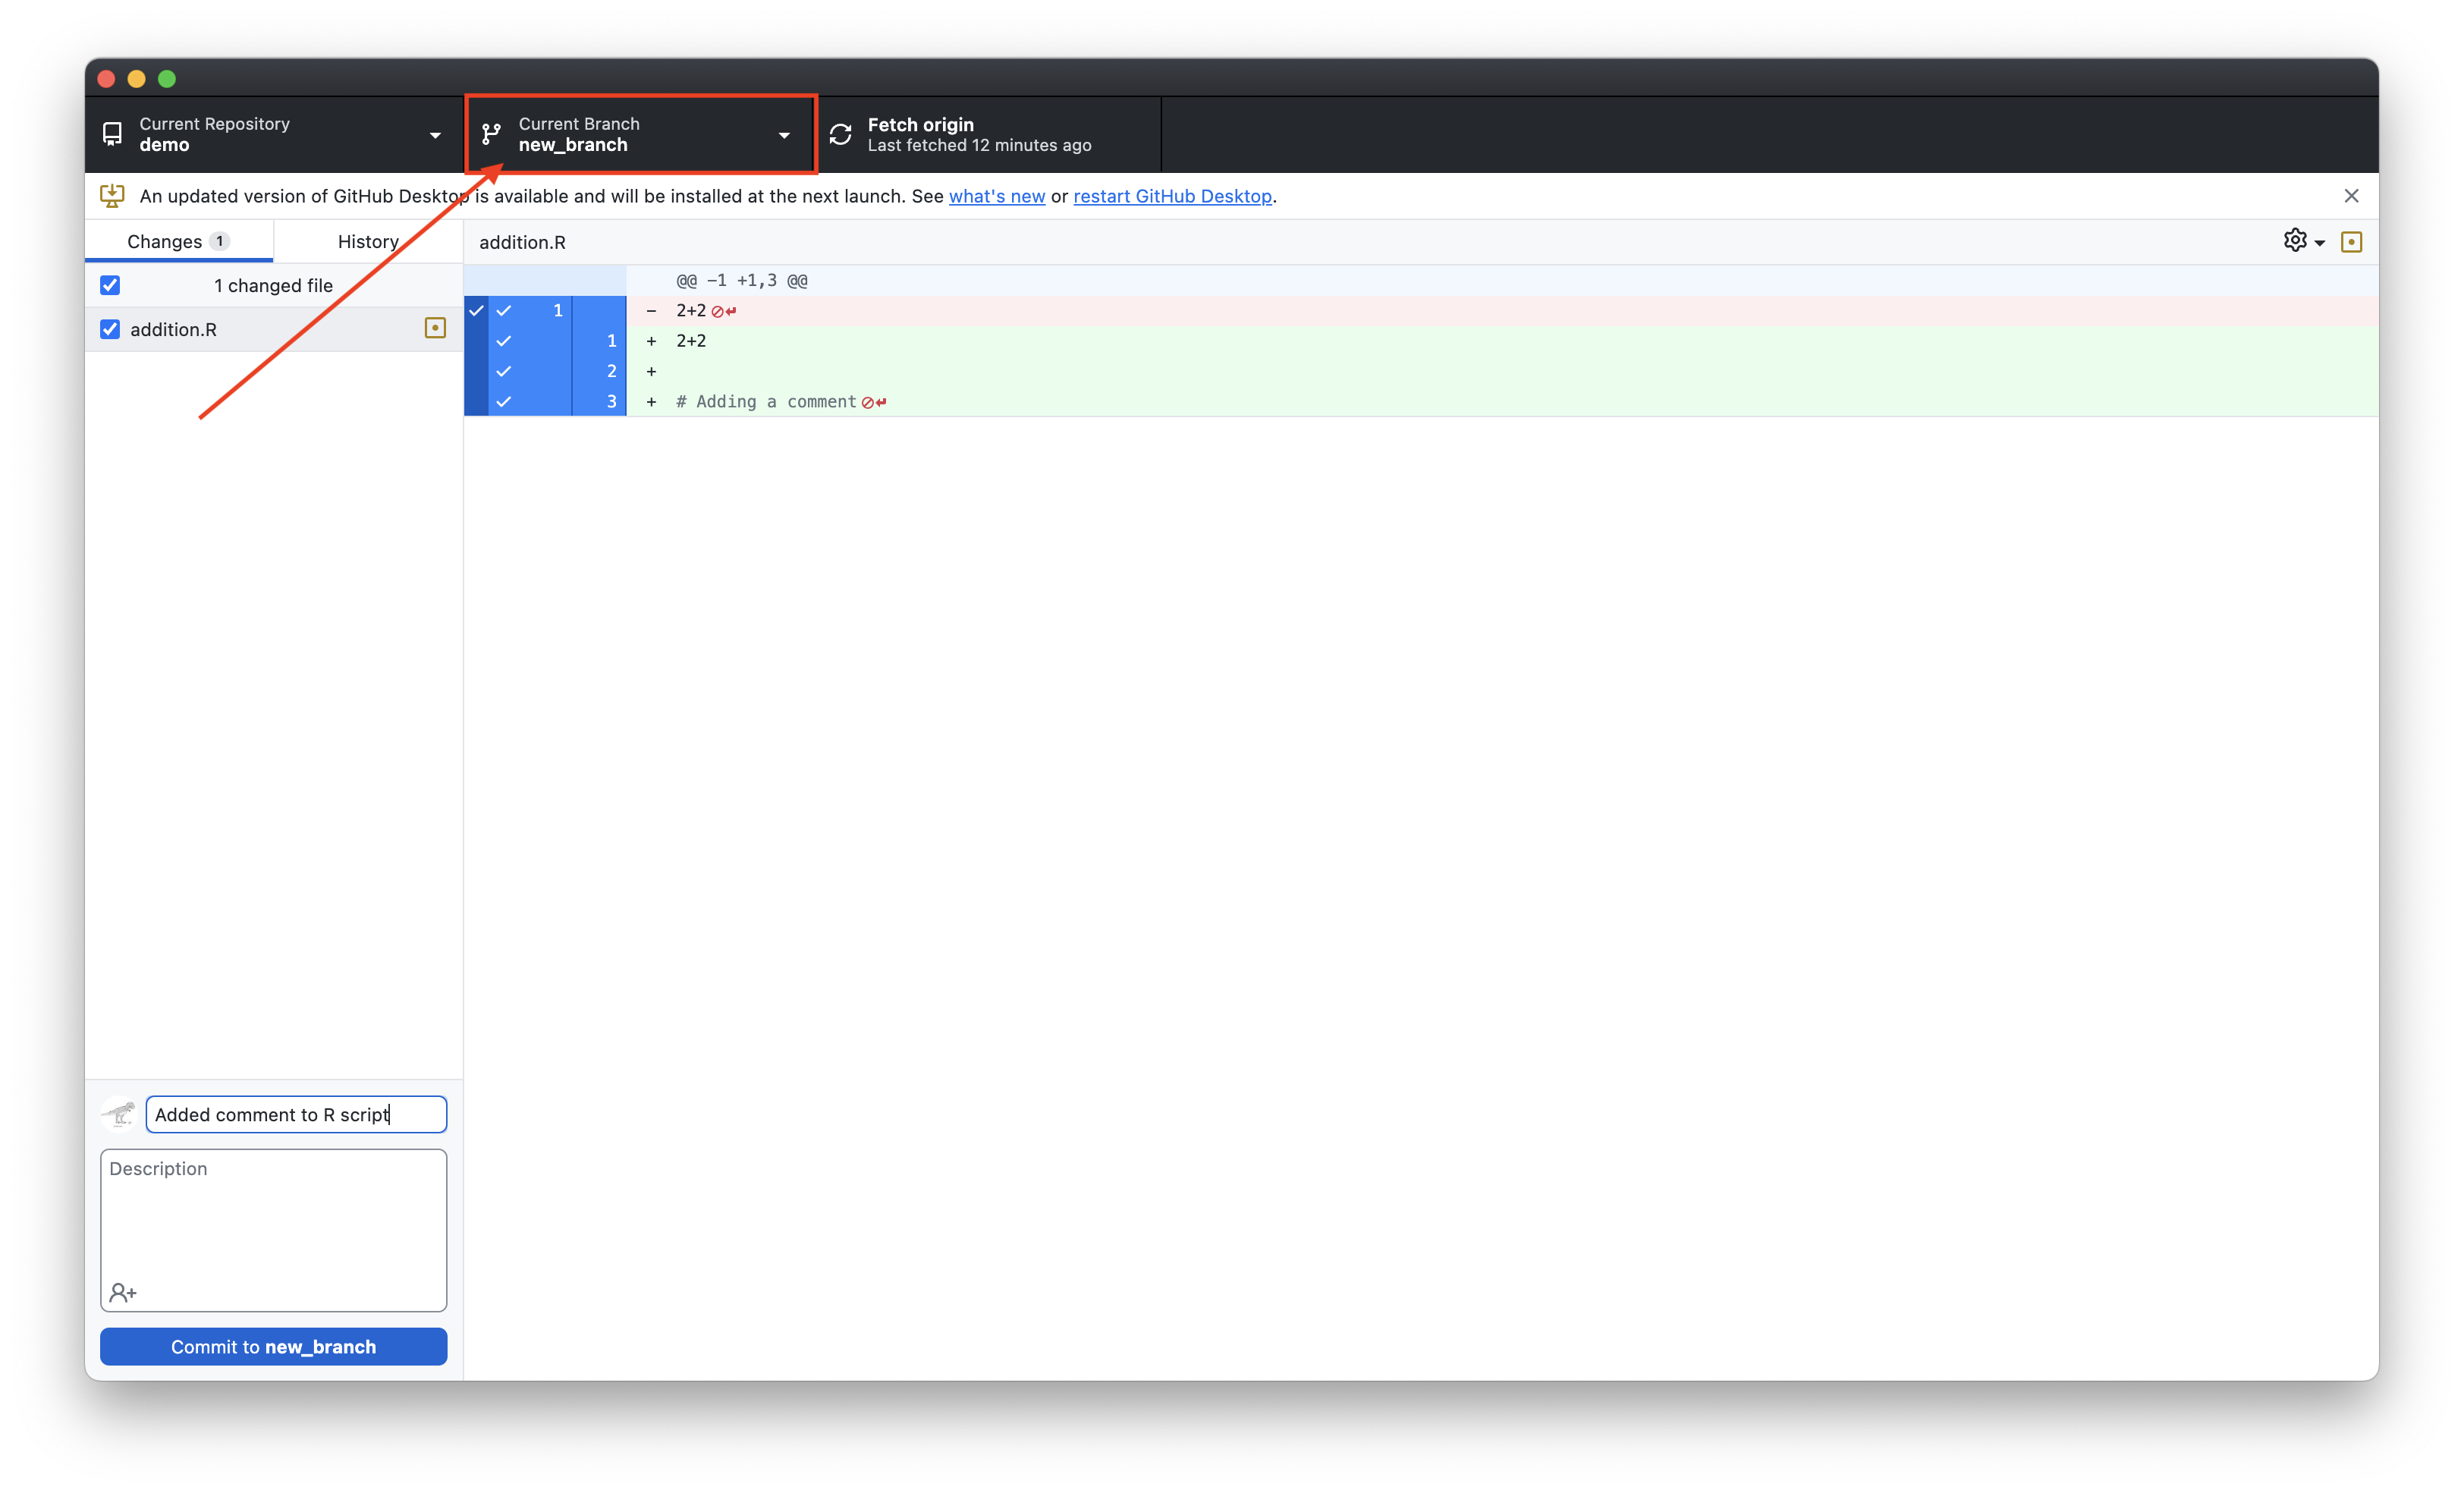The image size is (2464, 1493).
Task: Open the Current Branch dropdown arrow
Action: tap(784, 135)
